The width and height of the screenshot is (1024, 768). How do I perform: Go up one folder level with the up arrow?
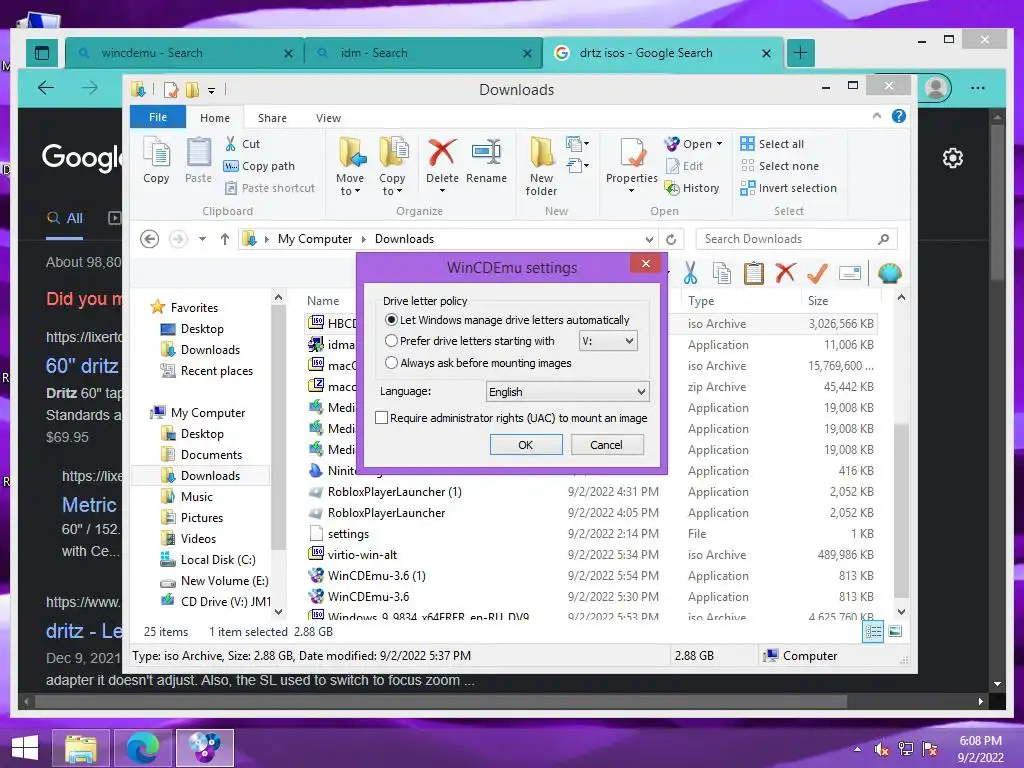[x=225, y=239]
